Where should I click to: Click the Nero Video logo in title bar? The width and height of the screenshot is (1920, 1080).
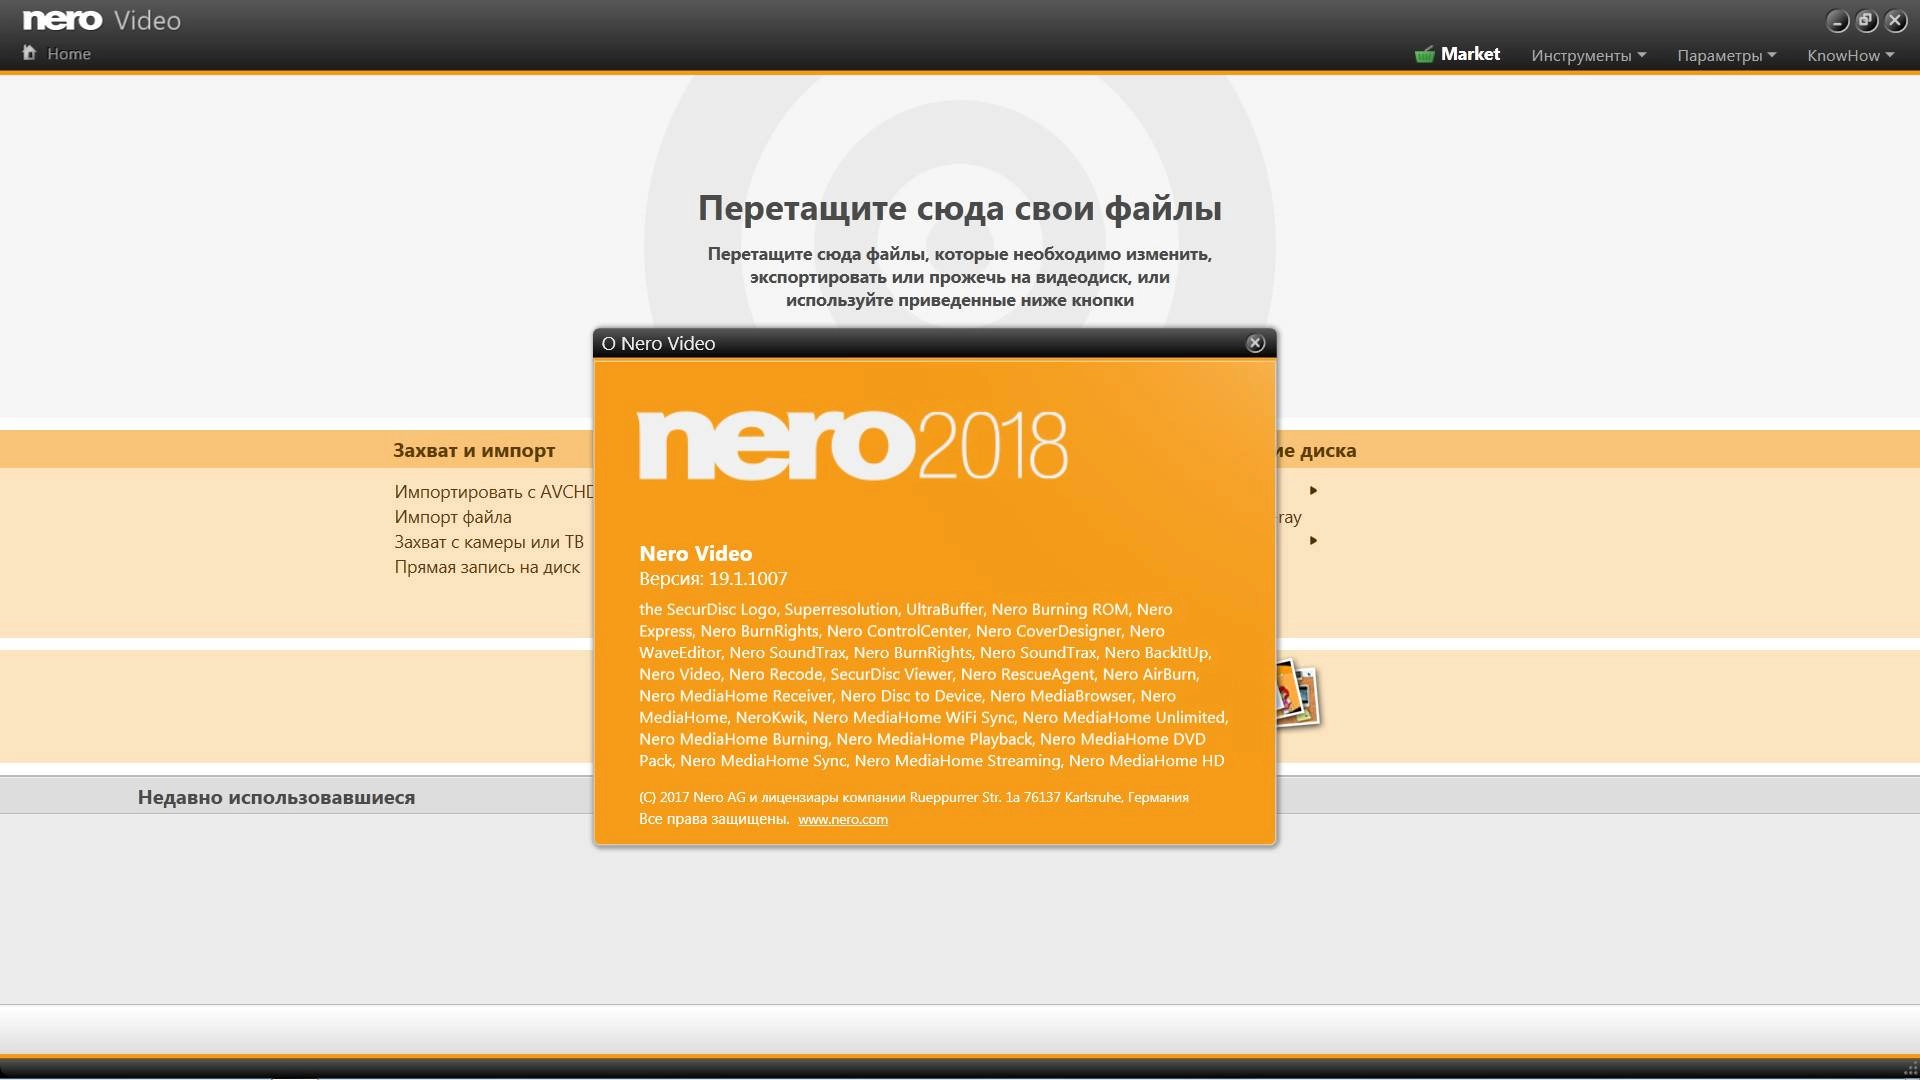point(102,20)
